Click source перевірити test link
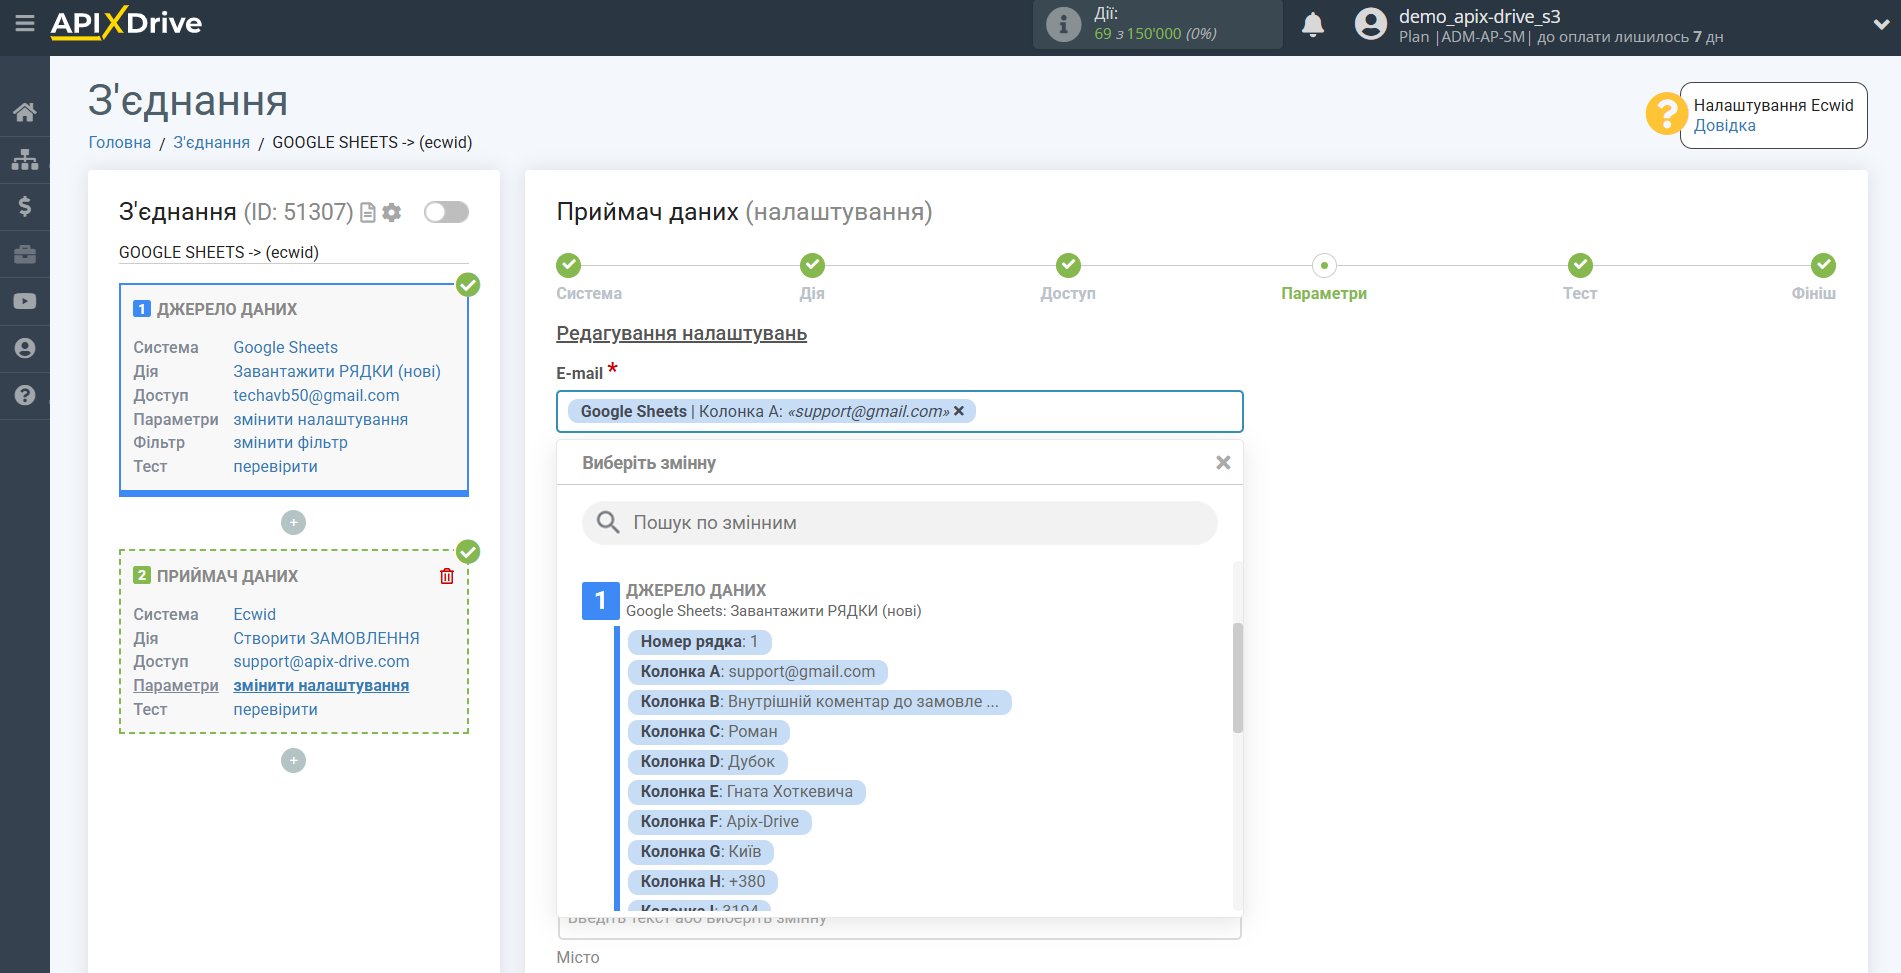This screenshot has width=1901, height=973. coord(276,466)
